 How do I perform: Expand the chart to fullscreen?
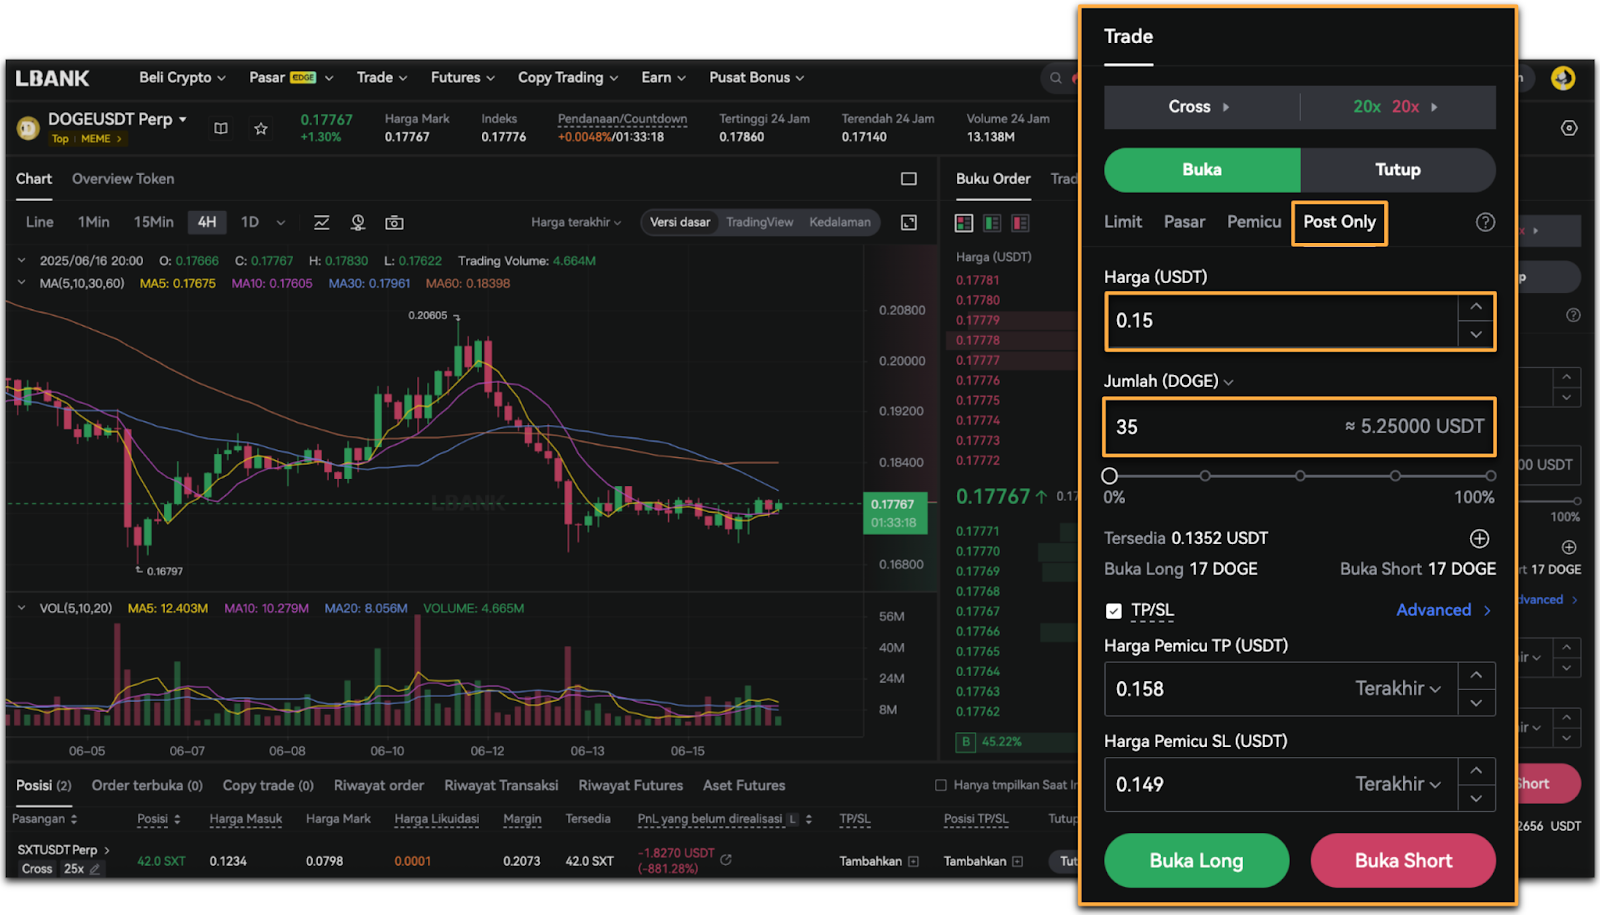pos(909,222)
